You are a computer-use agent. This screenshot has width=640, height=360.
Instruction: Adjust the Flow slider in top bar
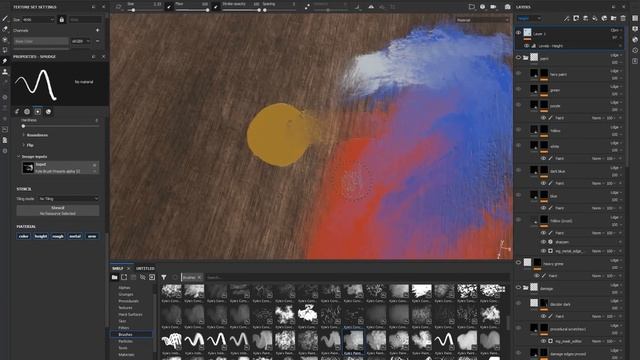pyautogui.click(x=192, y=10)
